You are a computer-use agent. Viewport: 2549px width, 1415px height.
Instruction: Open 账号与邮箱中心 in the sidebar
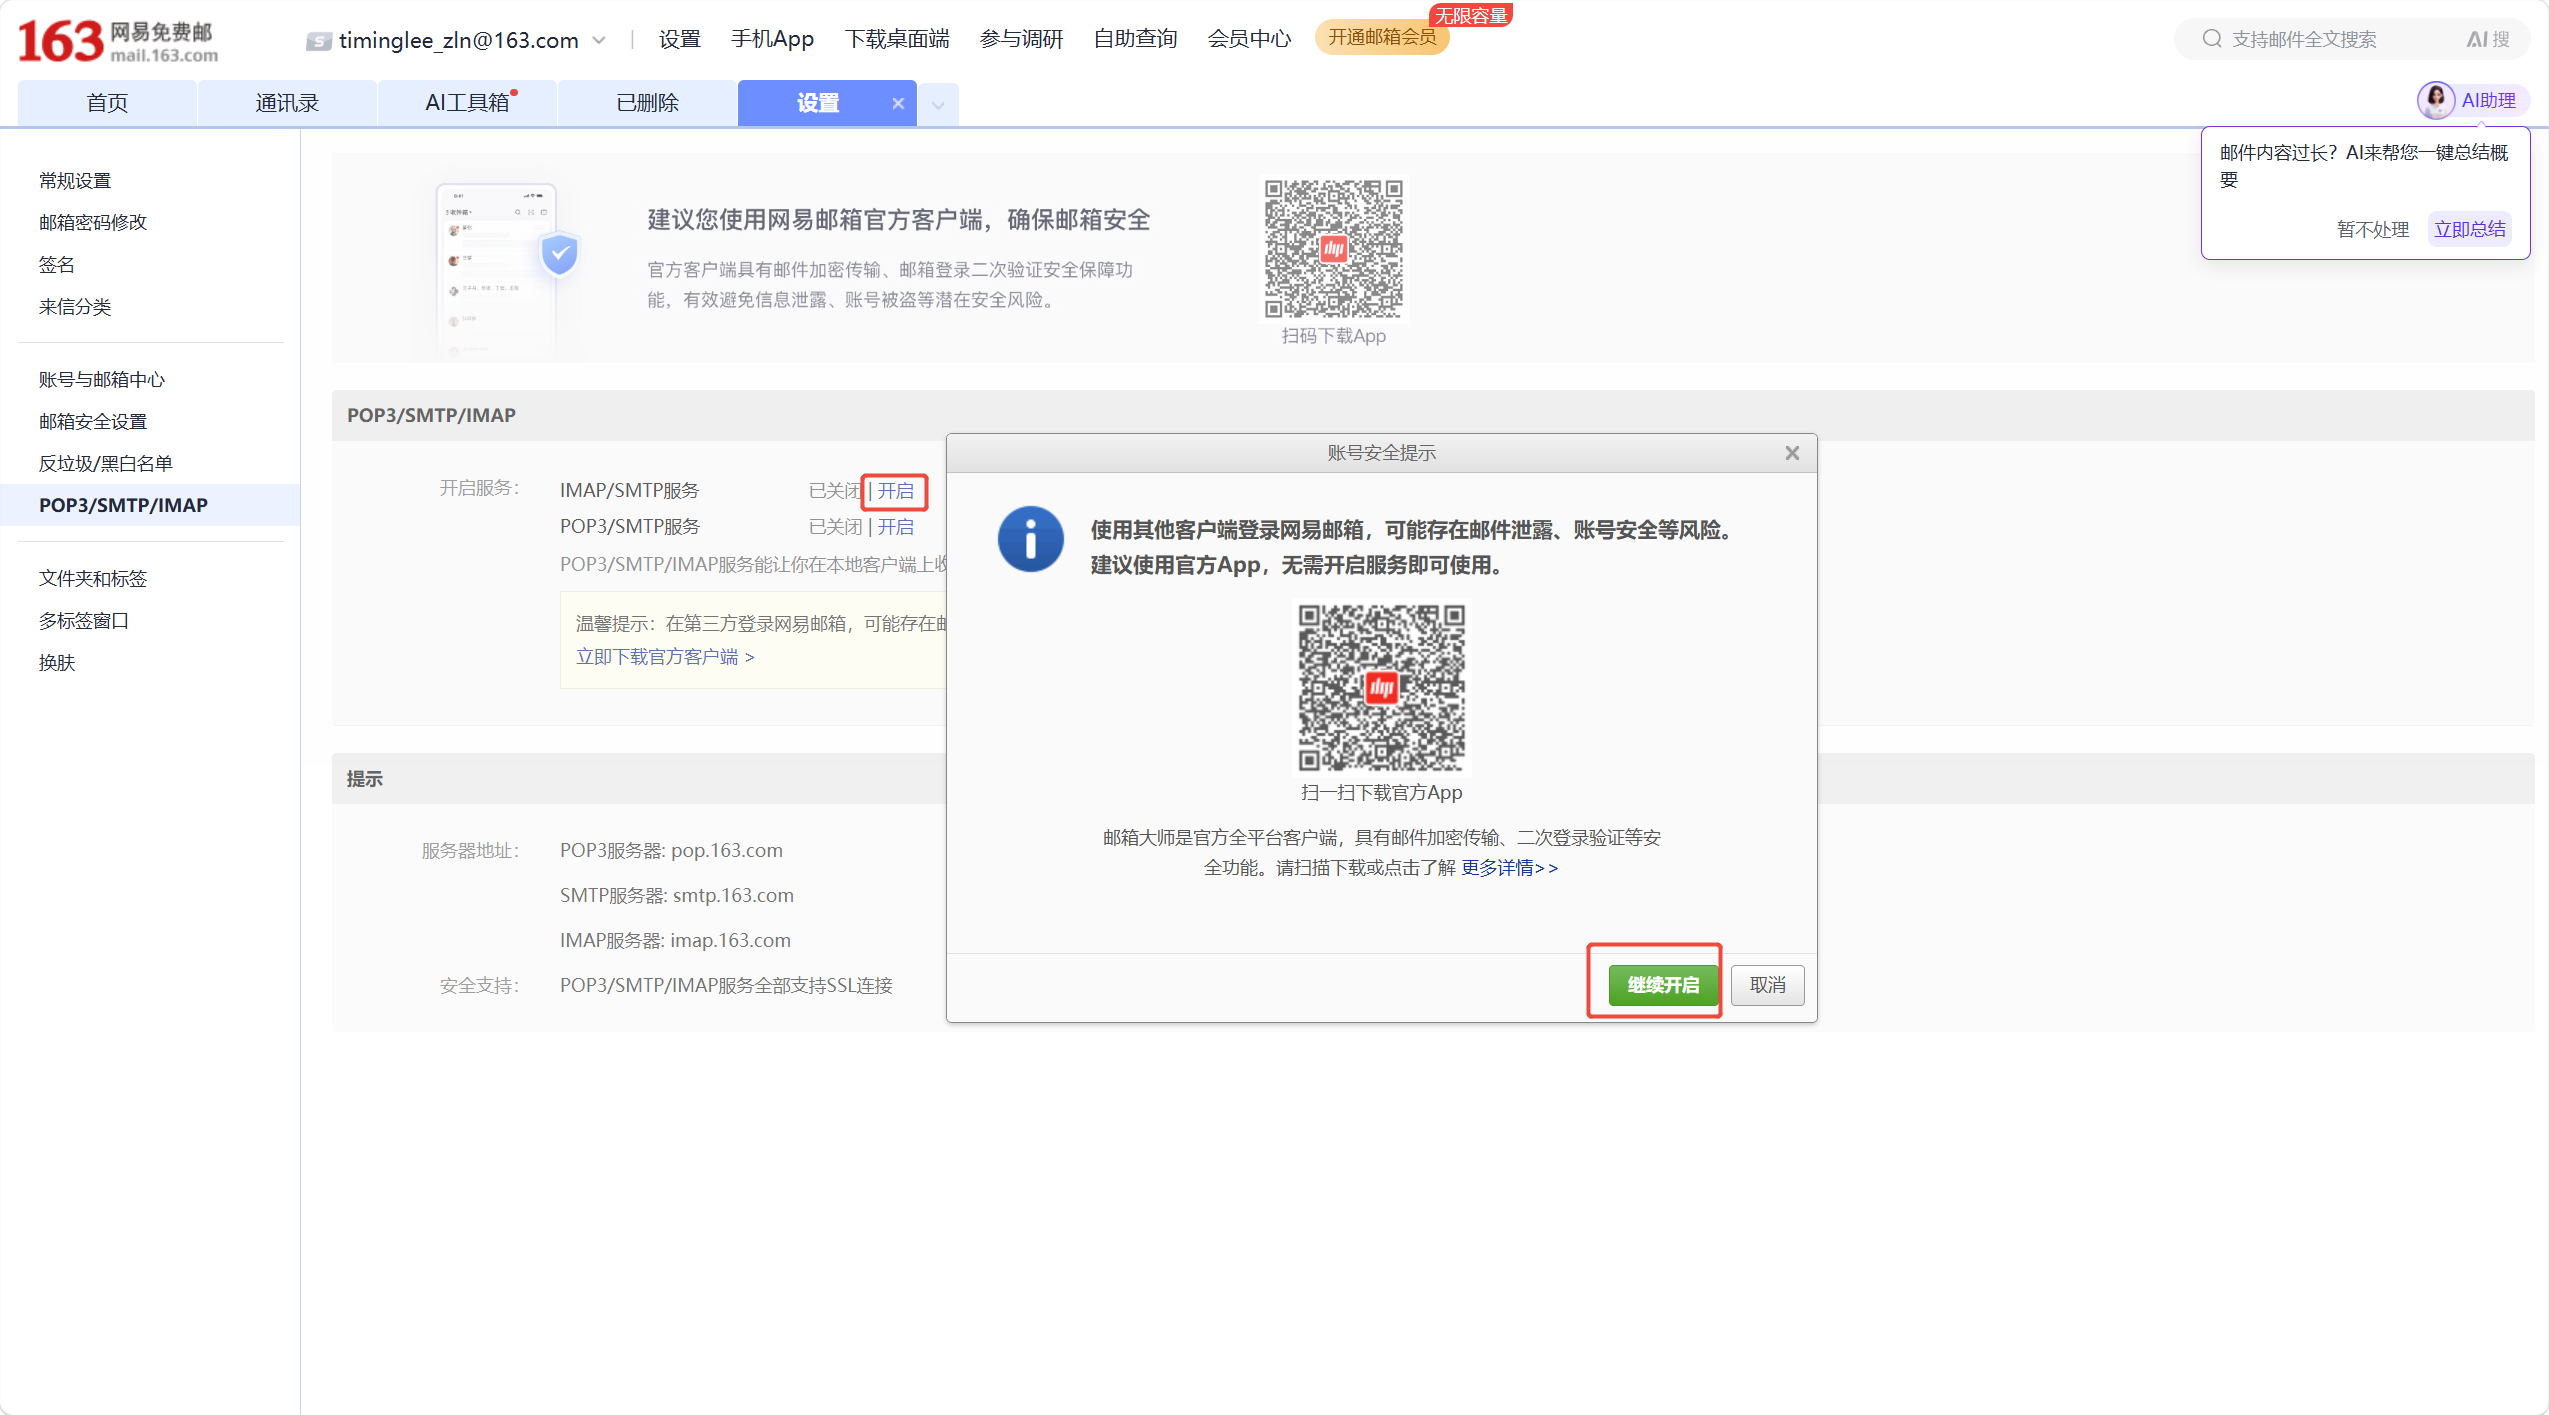tap(102, 380)
